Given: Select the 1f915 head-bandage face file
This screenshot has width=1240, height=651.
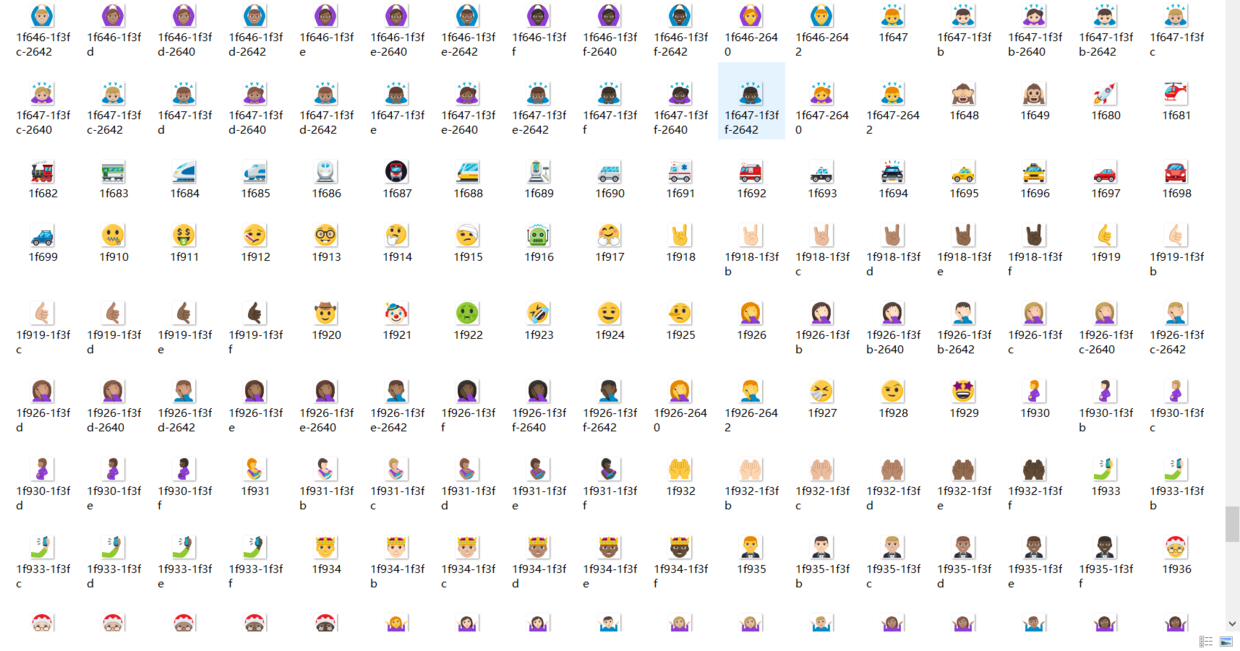Looking at the screenshot, I should click(x=468, y=244).
